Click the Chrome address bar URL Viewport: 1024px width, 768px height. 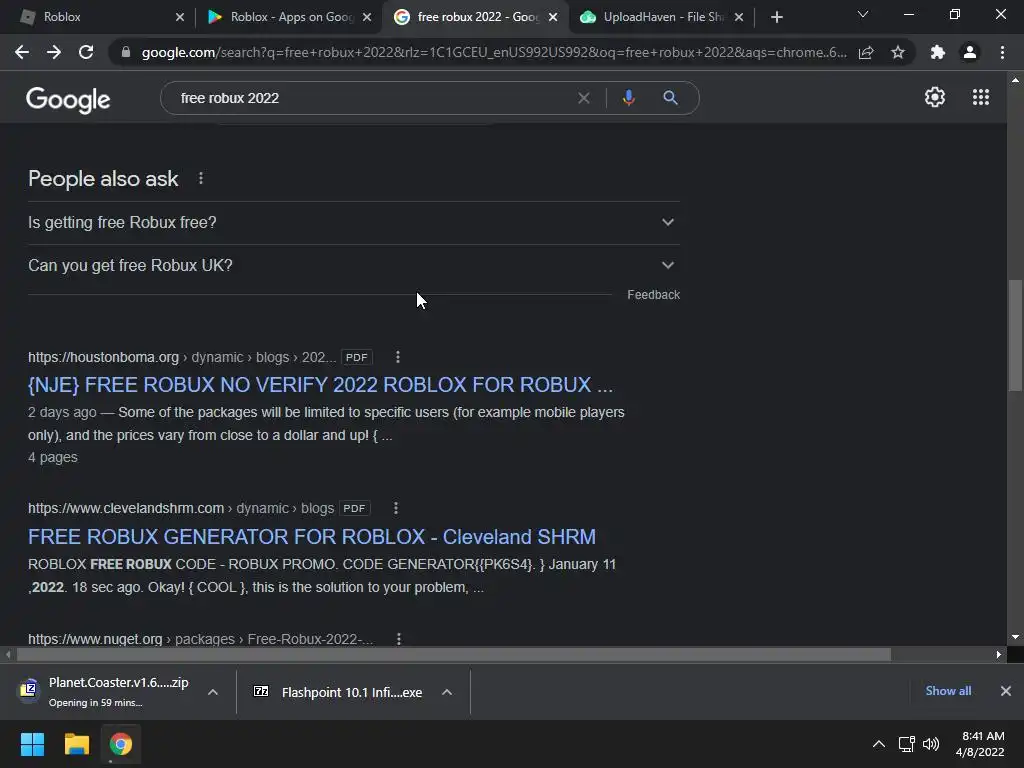494,52
